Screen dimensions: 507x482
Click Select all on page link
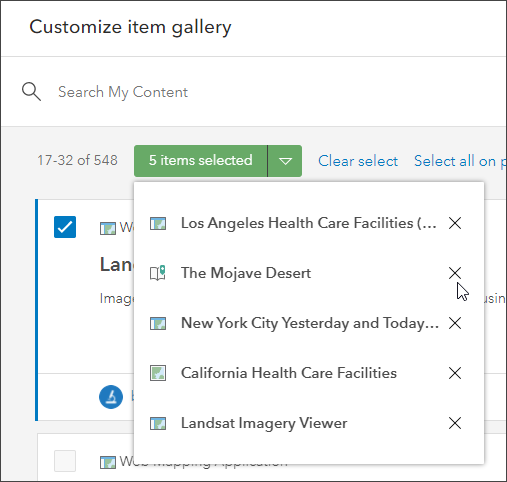(460, 161)
